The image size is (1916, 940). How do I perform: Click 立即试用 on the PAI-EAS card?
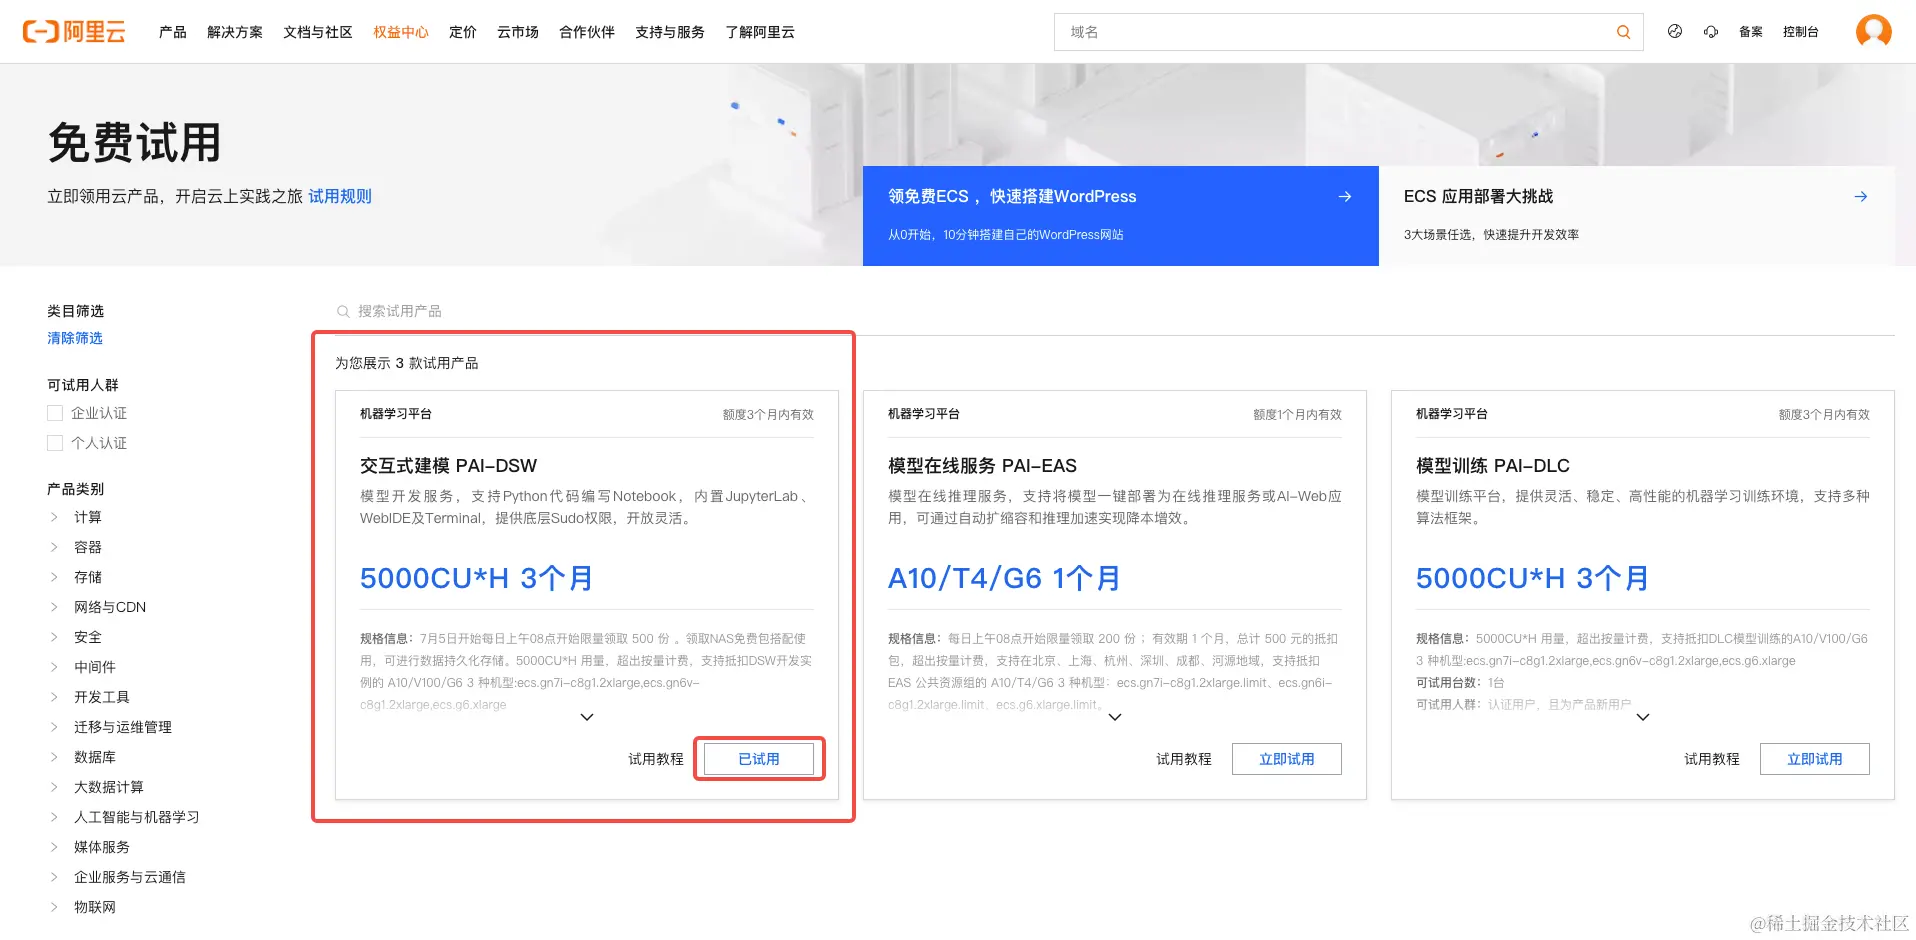(x=1287, y=759)
